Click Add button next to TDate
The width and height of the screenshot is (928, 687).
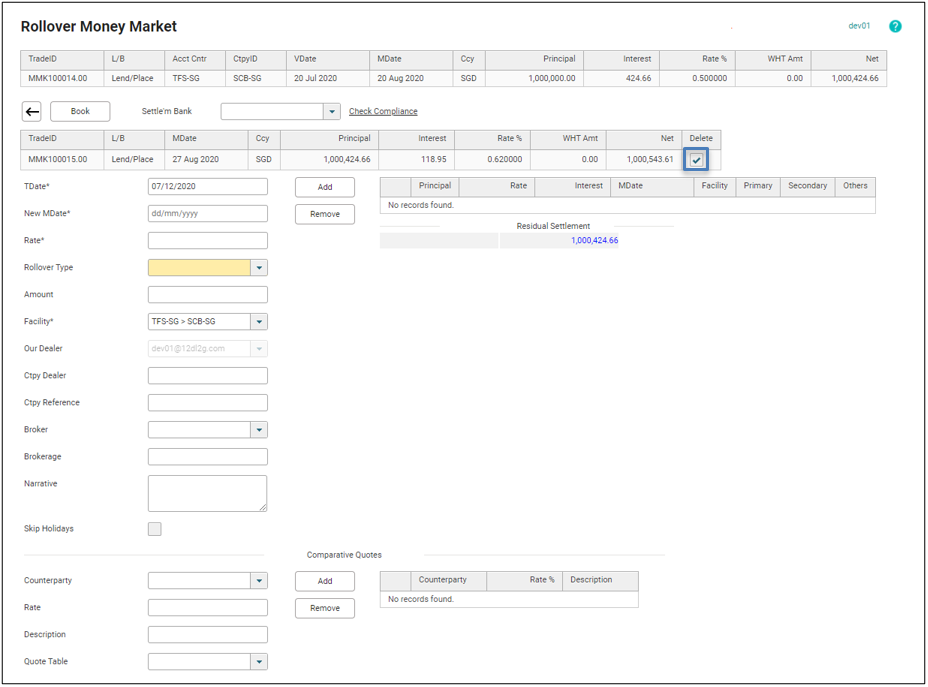[x=325, y=187]
